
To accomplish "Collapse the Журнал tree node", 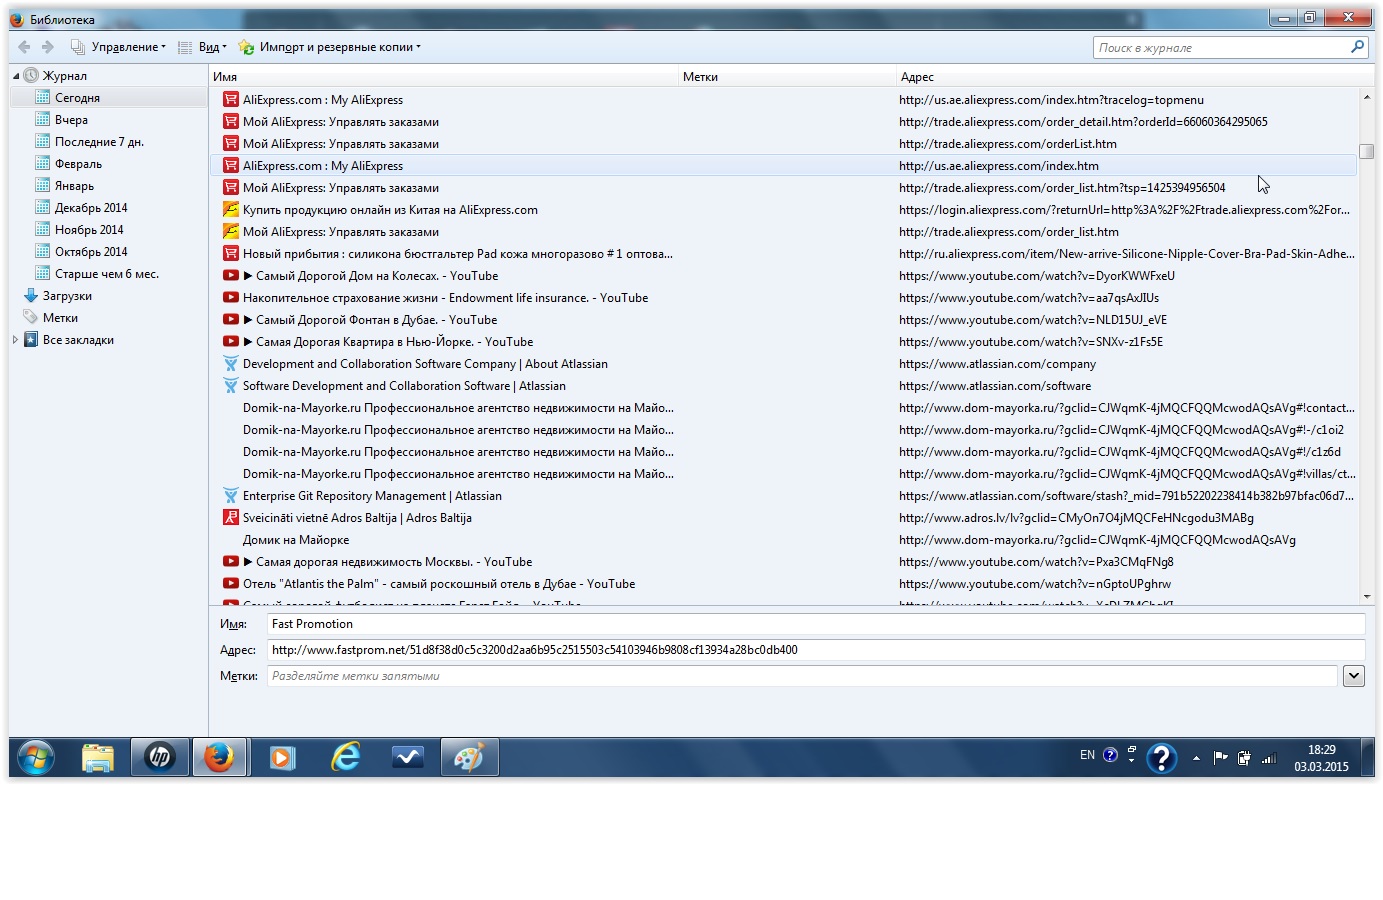I will (x=15, y=76).
